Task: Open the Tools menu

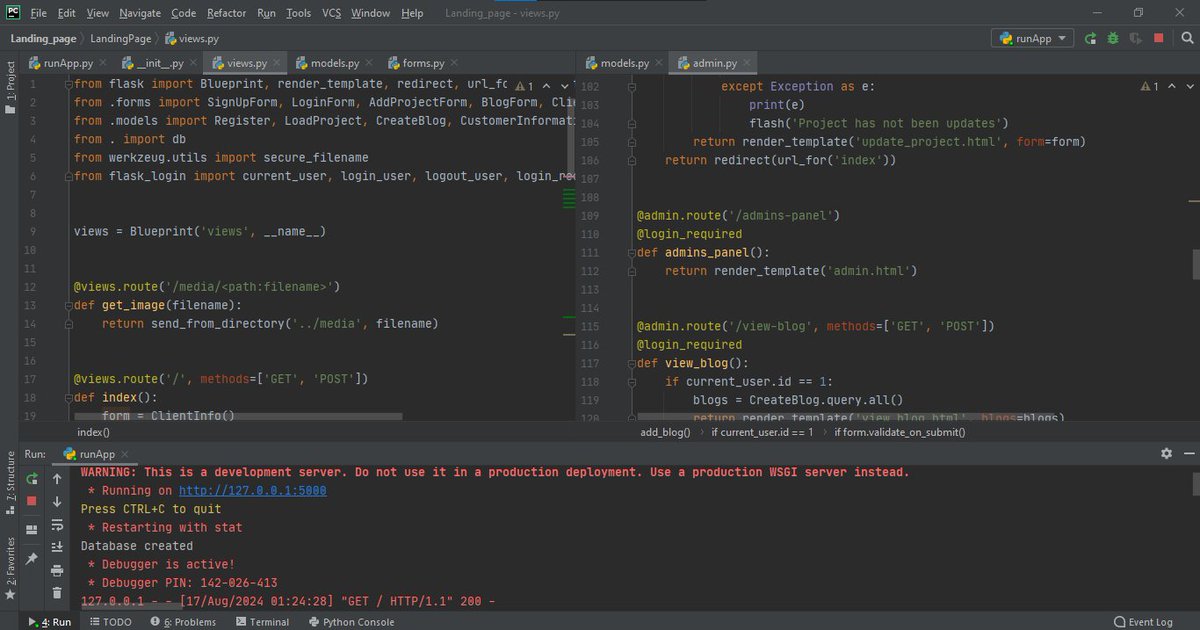Action: pyautogui.click(x=298, y=13)
